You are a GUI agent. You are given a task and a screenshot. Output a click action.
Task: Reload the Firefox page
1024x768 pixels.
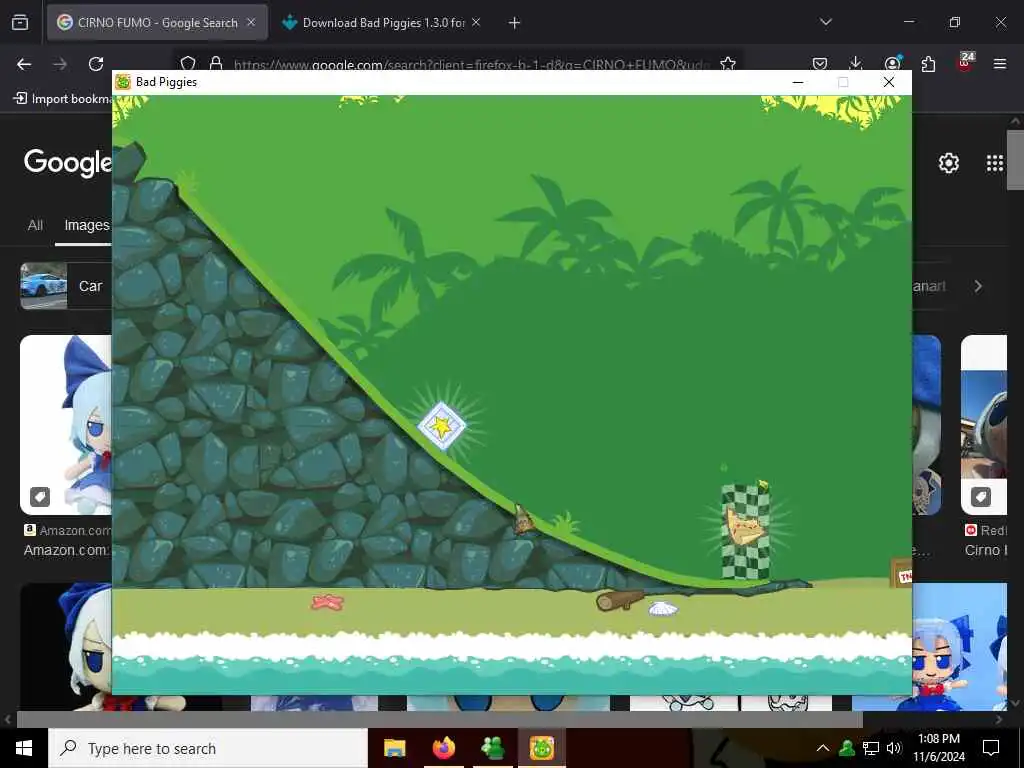click(x=96, y=64)
